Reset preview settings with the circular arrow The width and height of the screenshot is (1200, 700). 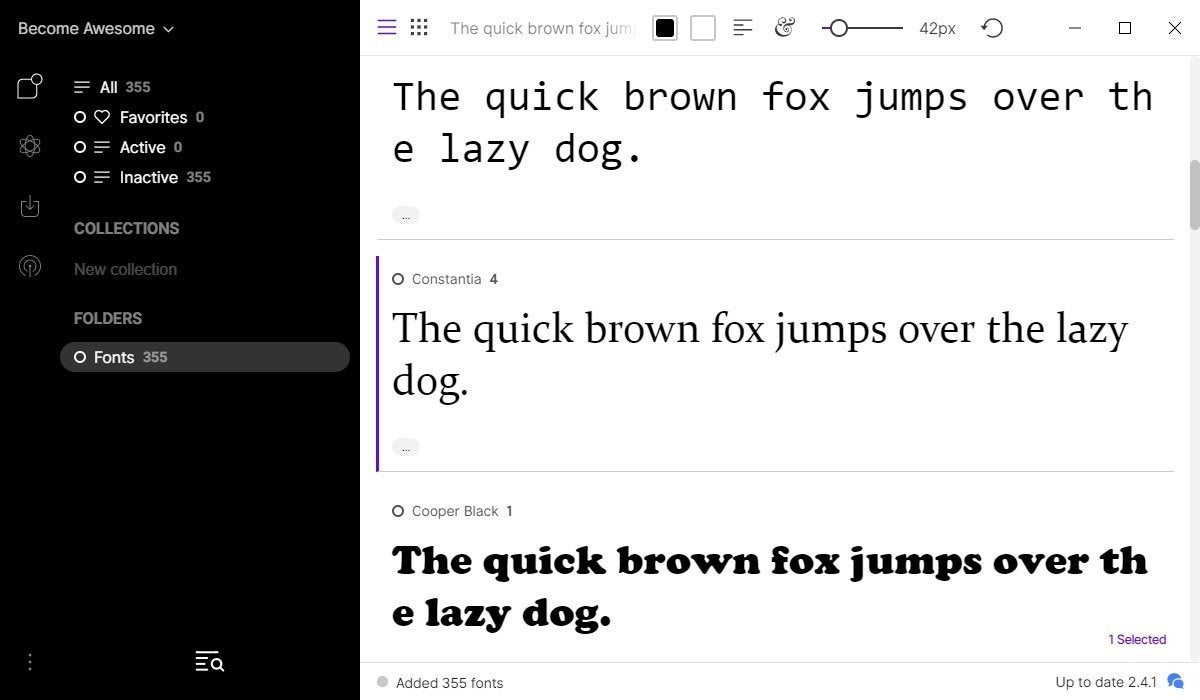(x=992, y=28)
